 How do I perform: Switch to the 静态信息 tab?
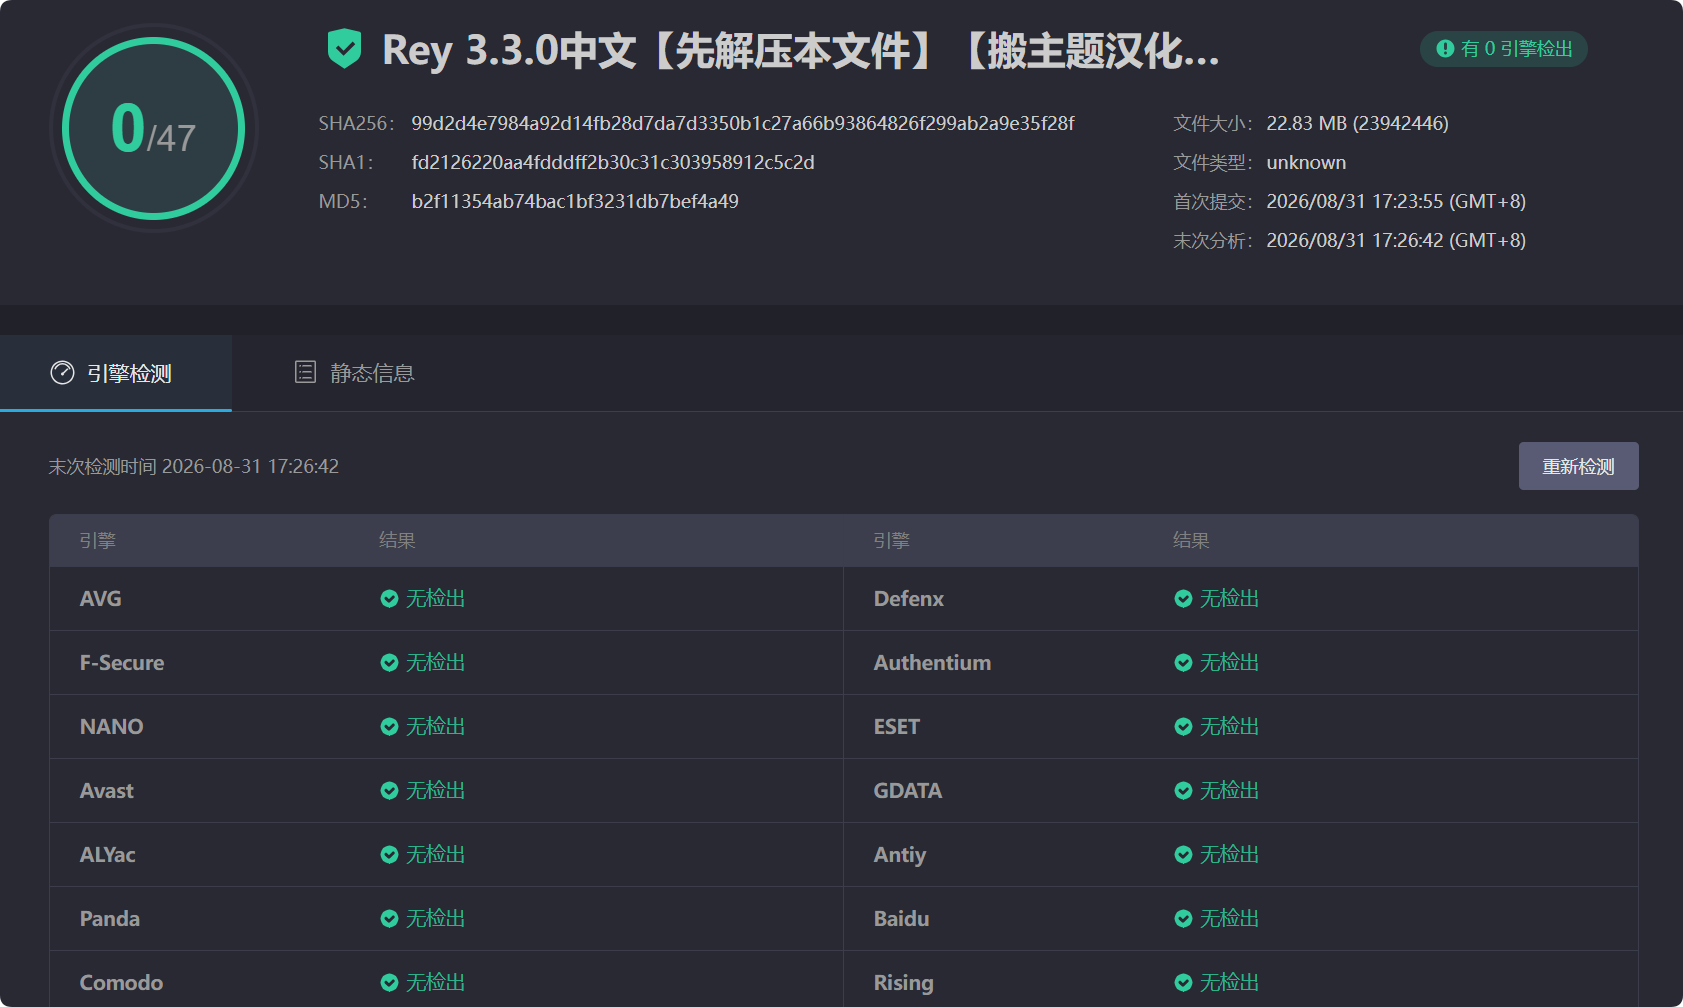[354, 373]
